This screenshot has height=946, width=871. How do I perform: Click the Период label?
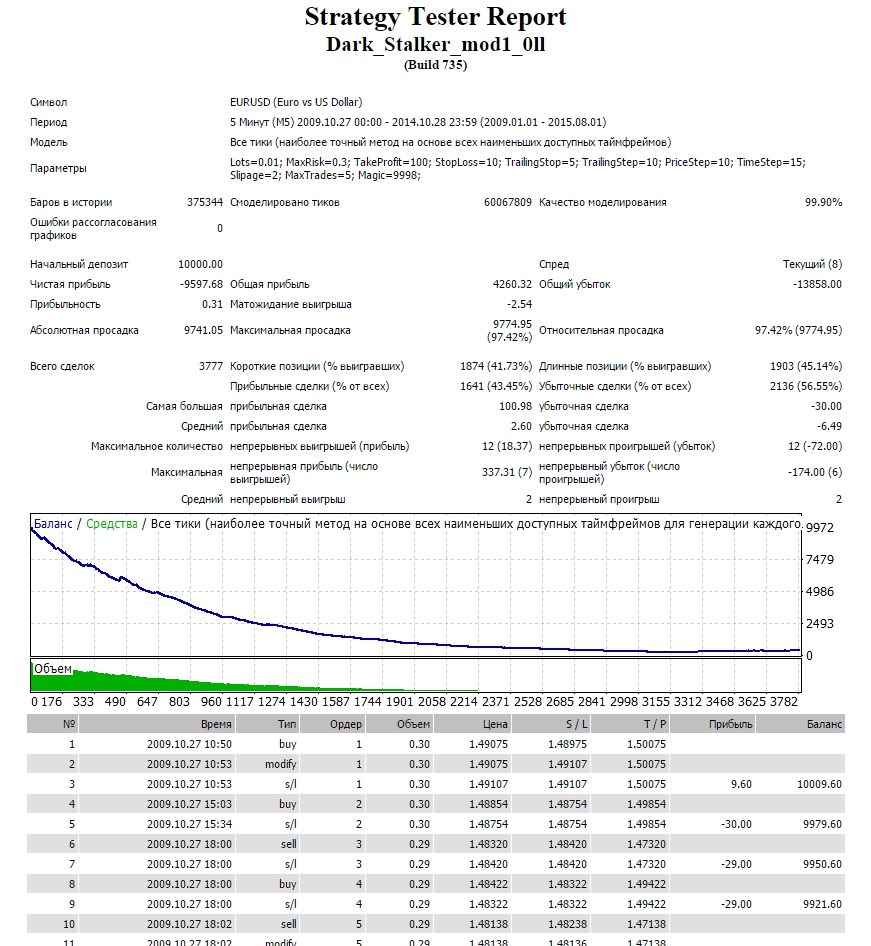[x=49, y=122]
